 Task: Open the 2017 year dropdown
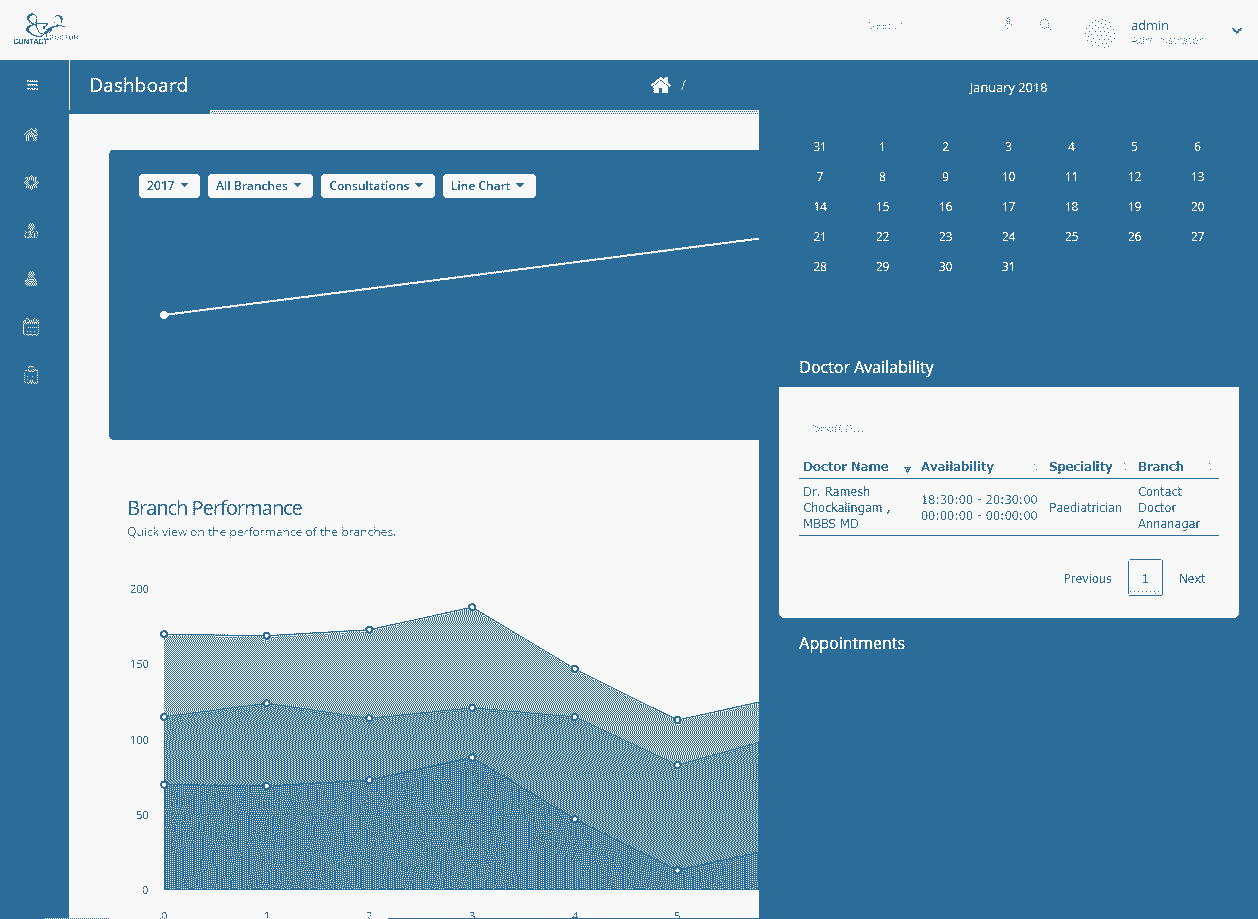pos(168,186)
